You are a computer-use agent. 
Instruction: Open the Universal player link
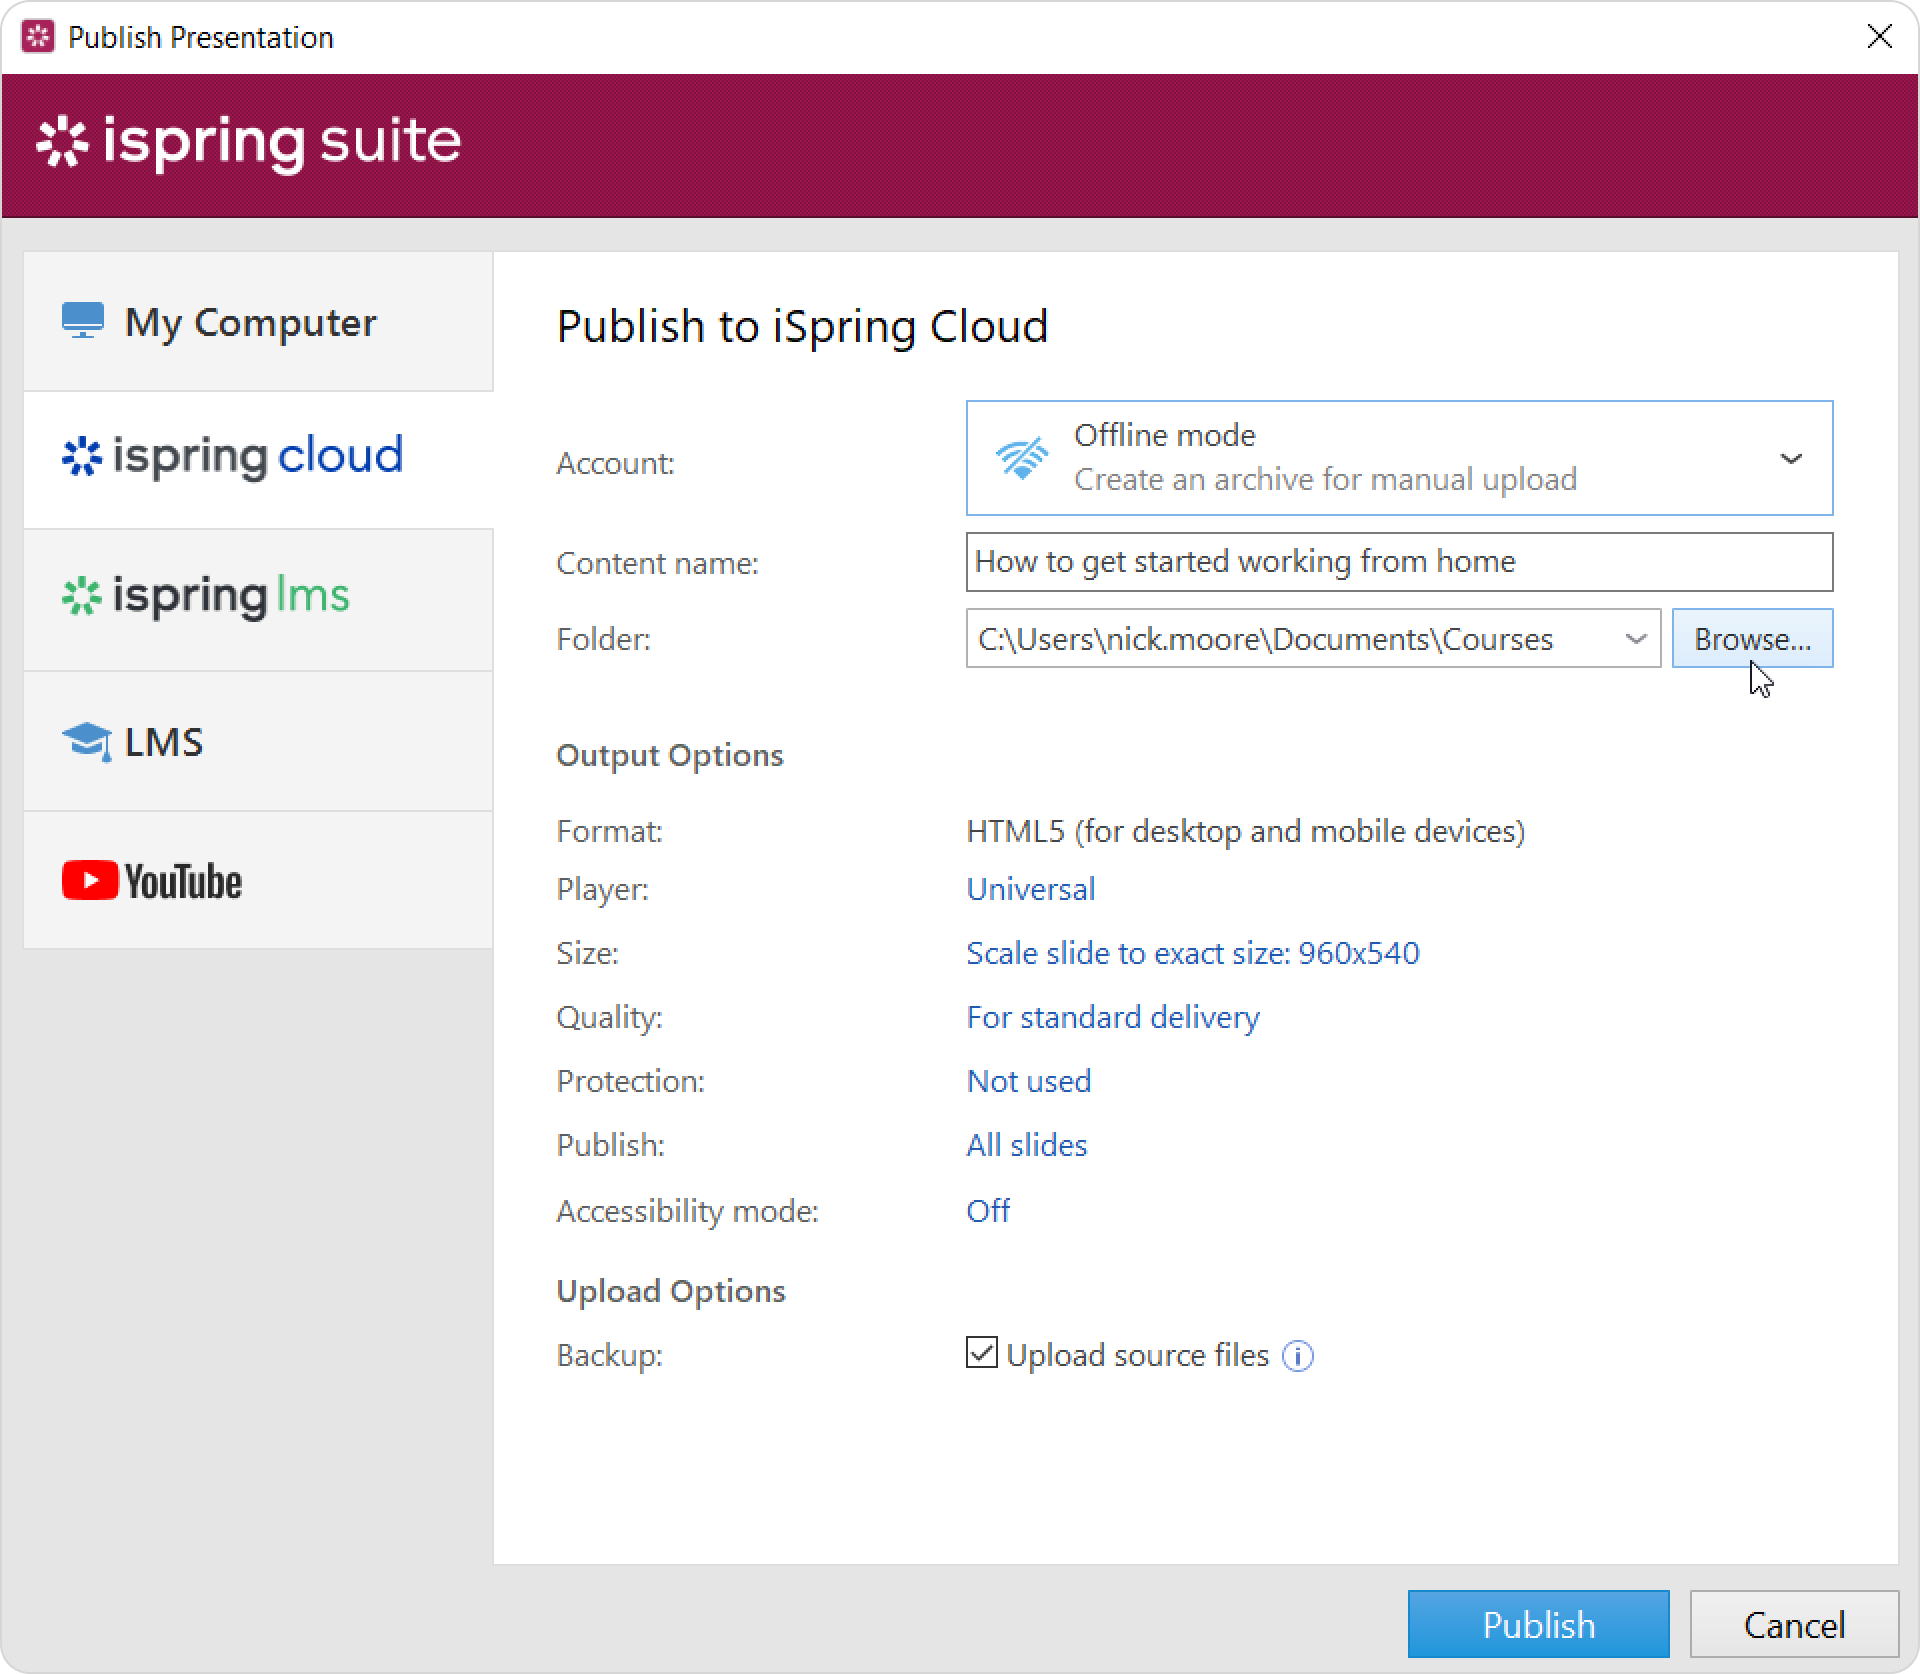coord(1030,889)
